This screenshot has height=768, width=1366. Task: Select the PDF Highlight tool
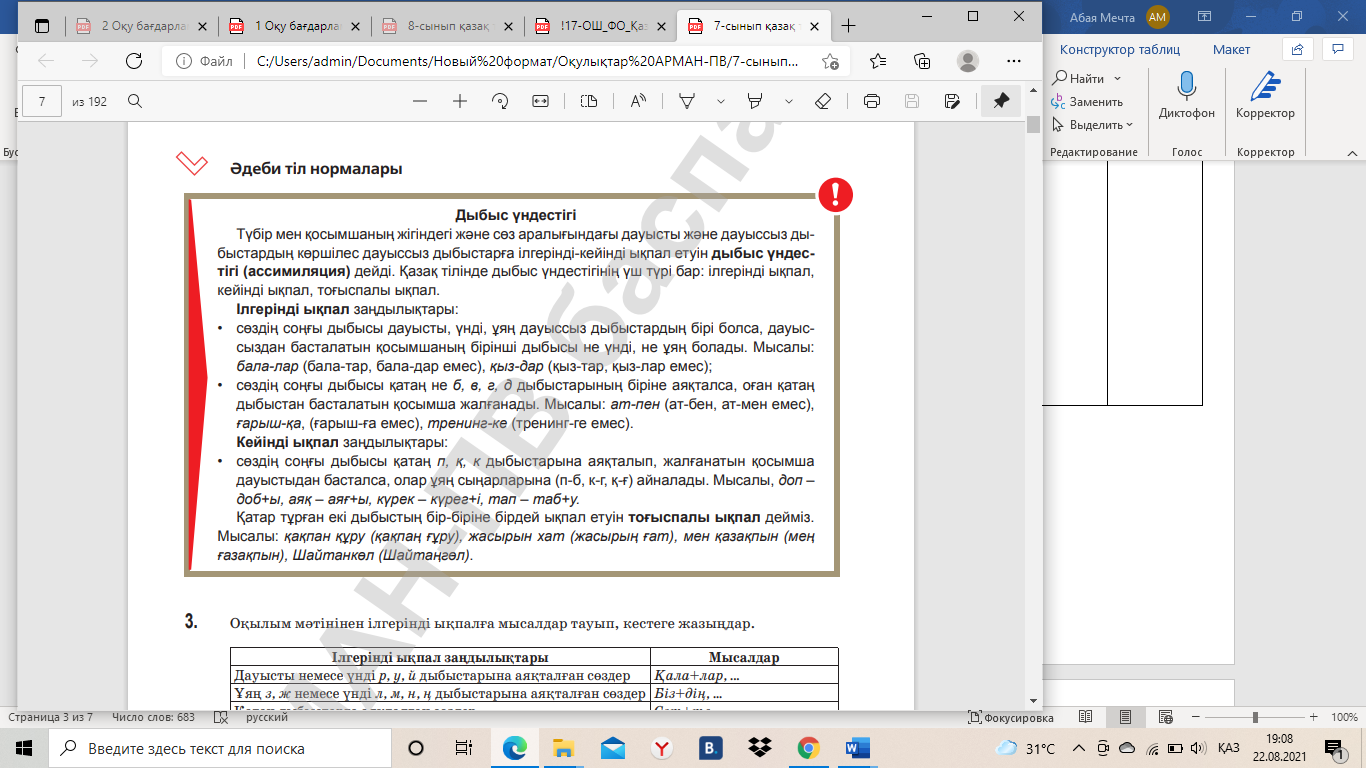click(x=755, y=101)
